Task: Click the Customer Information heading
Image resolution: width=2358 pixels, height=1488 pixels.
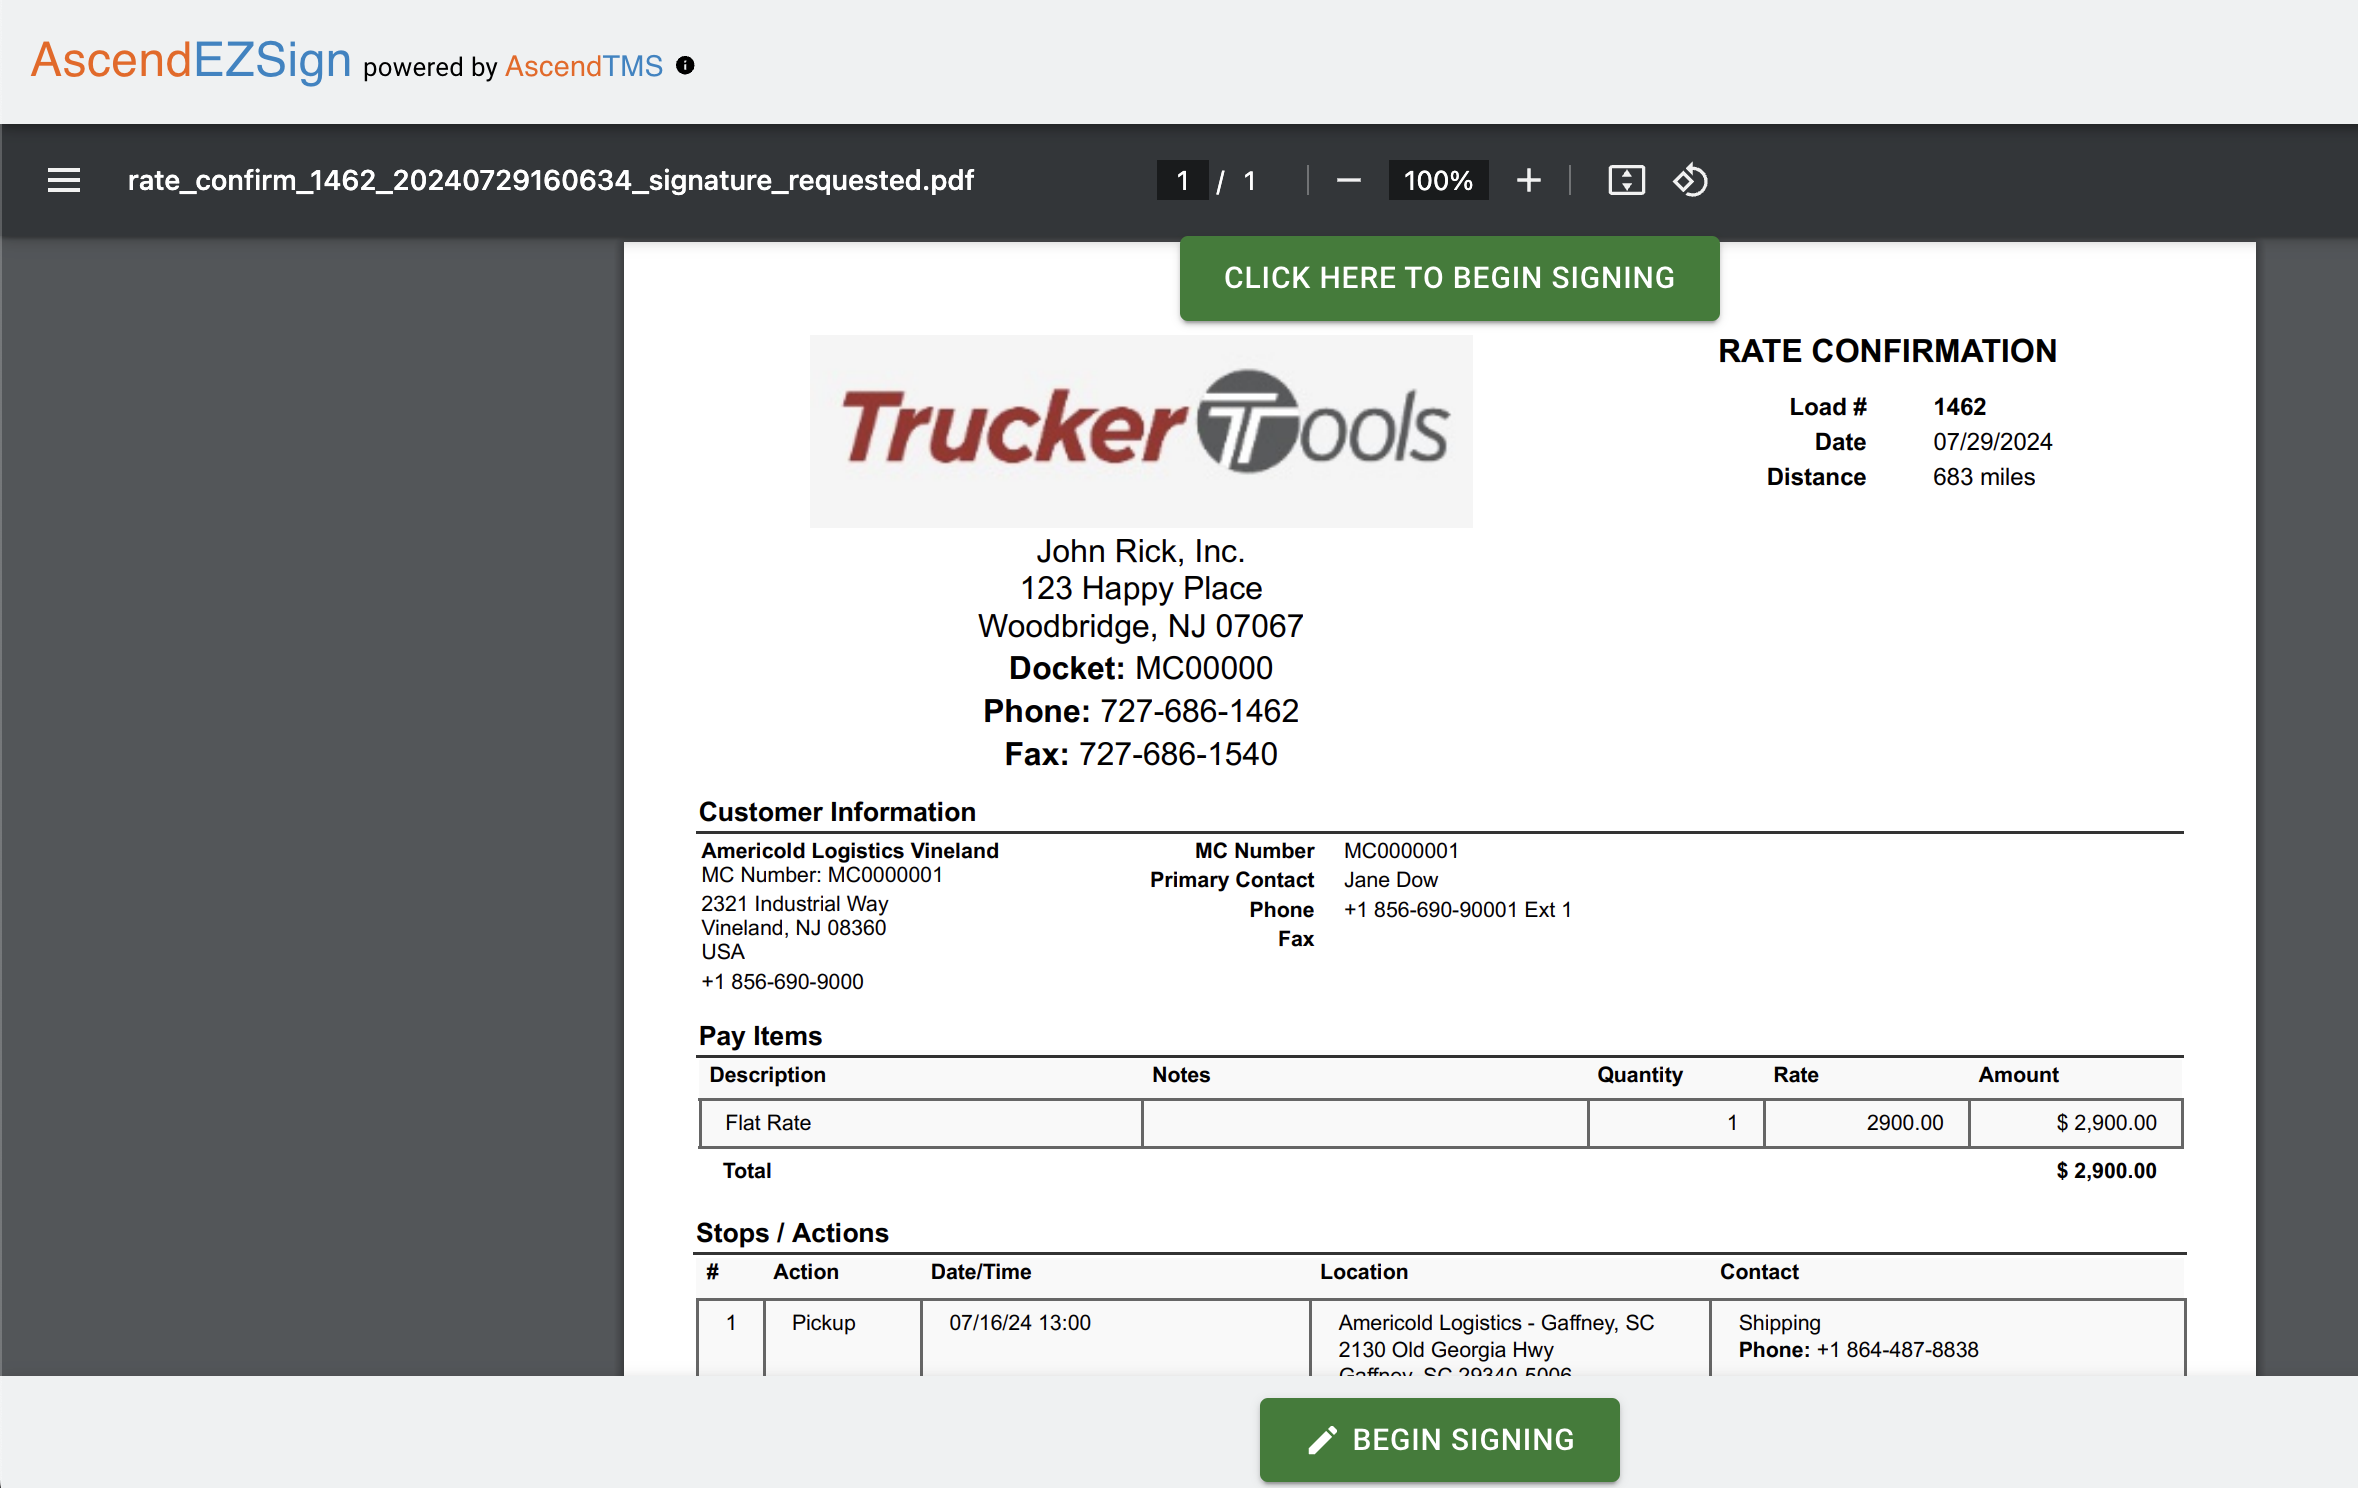Action: [837, 812]
